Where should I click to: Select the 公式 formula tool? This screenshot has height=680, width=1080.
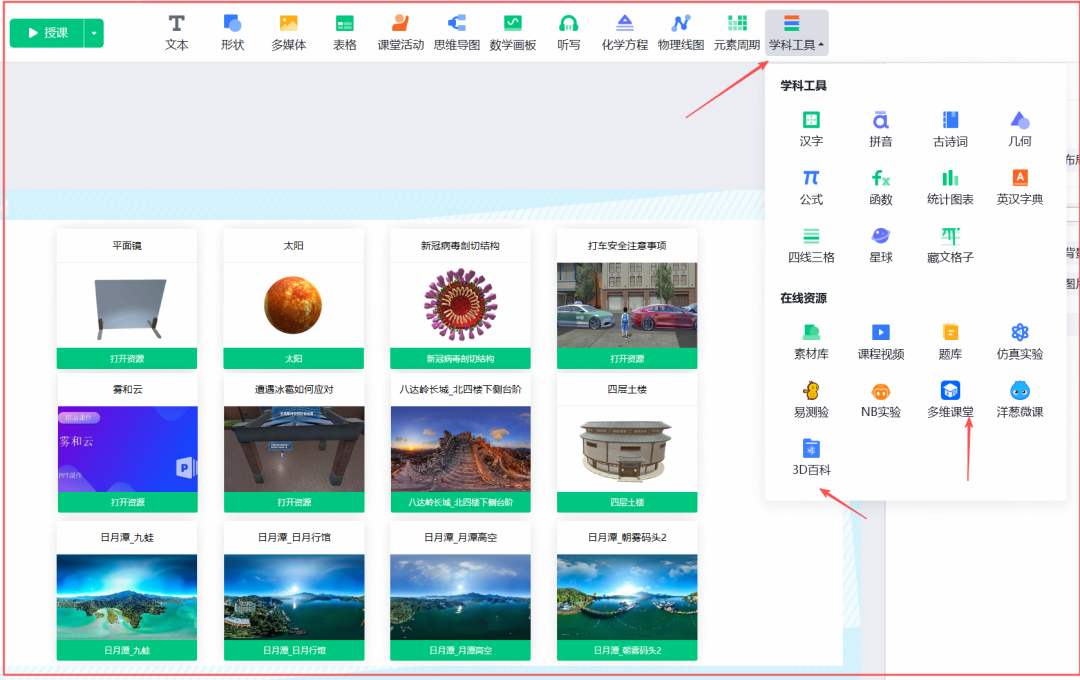(811, 188)
